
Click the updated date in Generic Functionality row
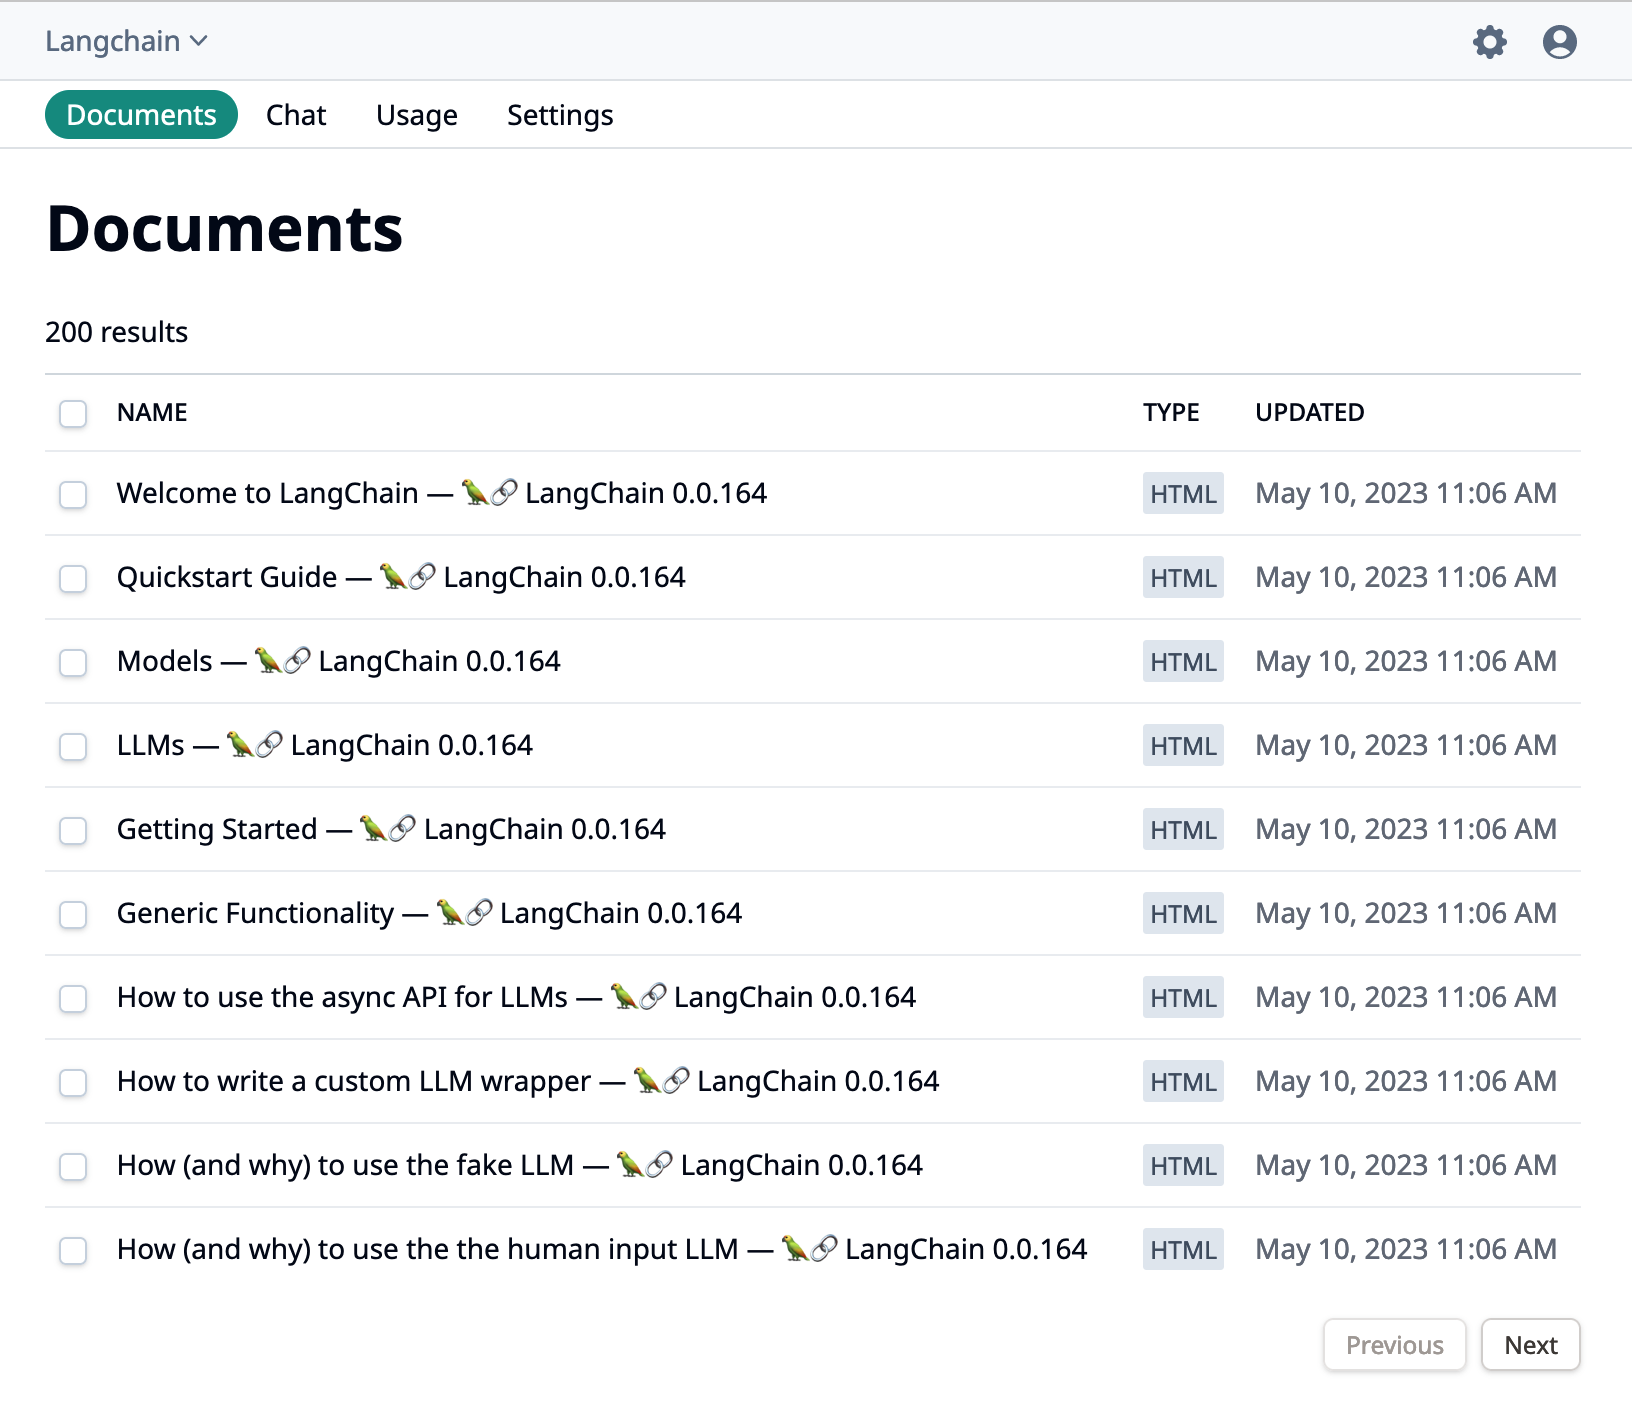1406,913
